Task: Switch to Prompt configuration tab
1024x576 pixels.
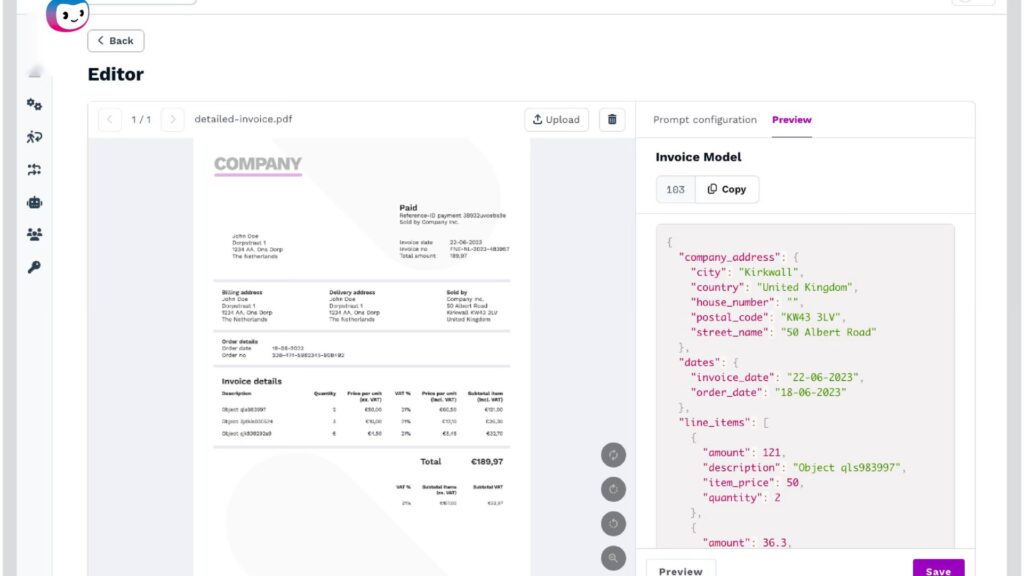Action: [x=705, y=120]
